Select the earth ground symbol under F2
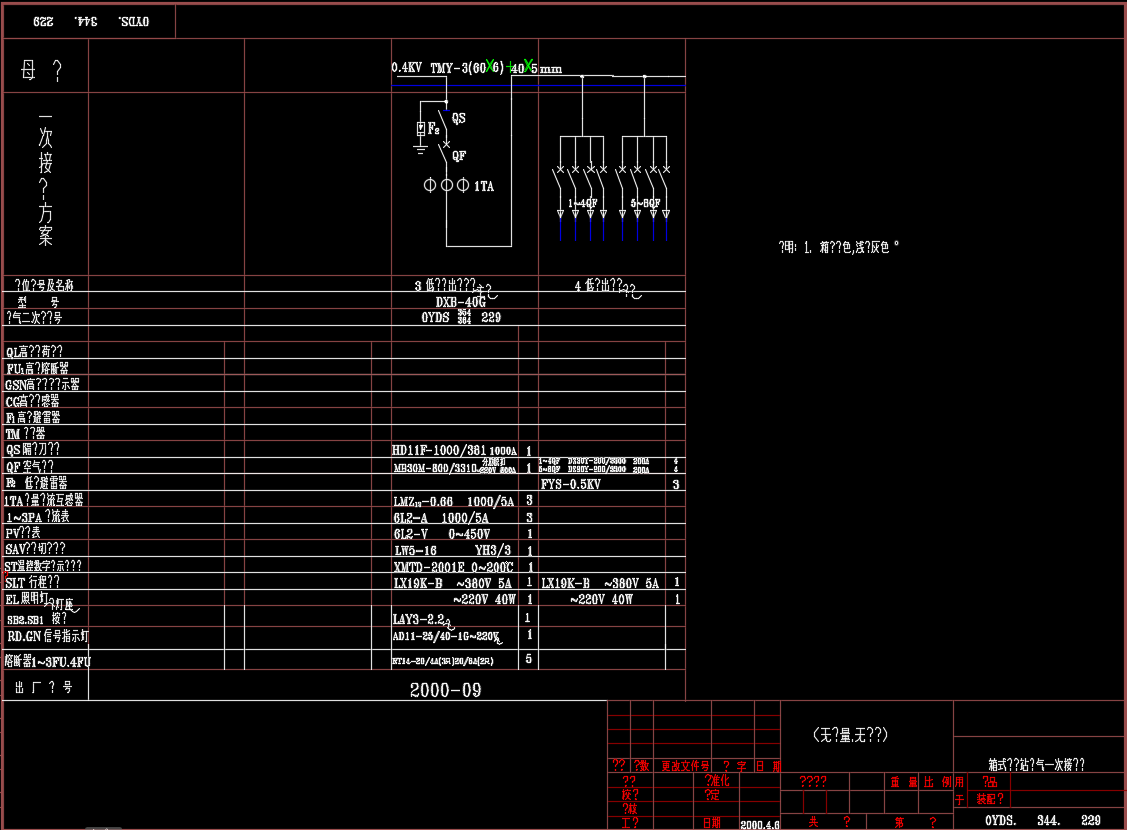The width and height of the screenshot is (1127, 830). (420, 149)
